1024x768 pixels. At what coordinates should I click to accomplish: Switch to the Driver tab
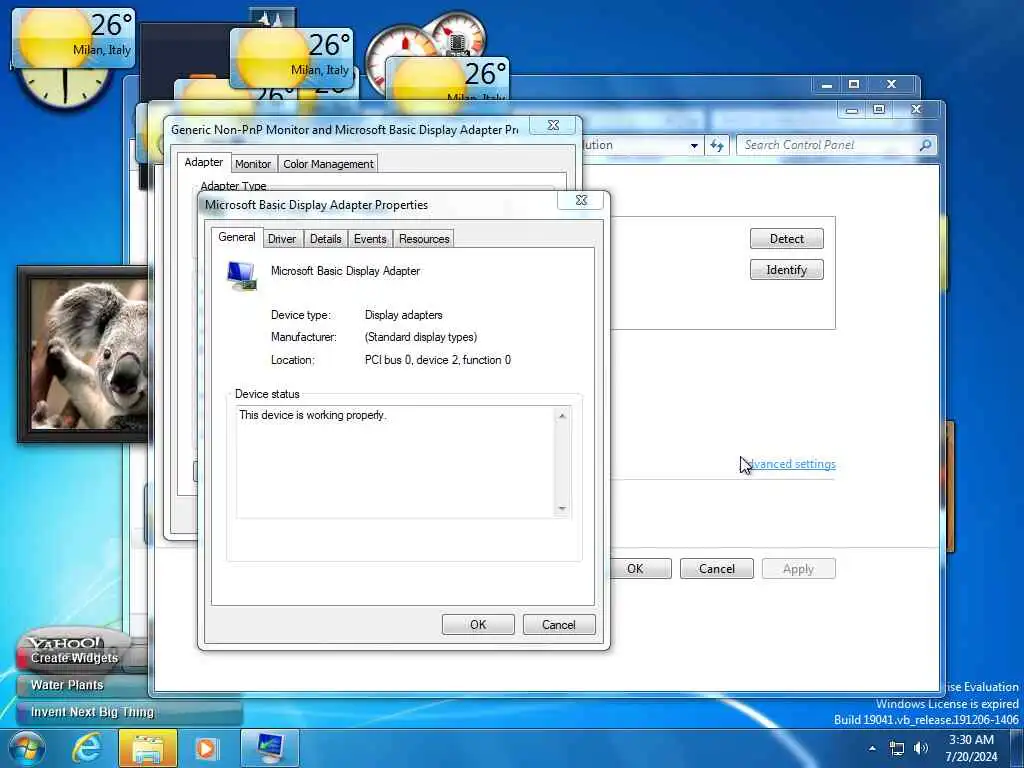pos(281,239)
